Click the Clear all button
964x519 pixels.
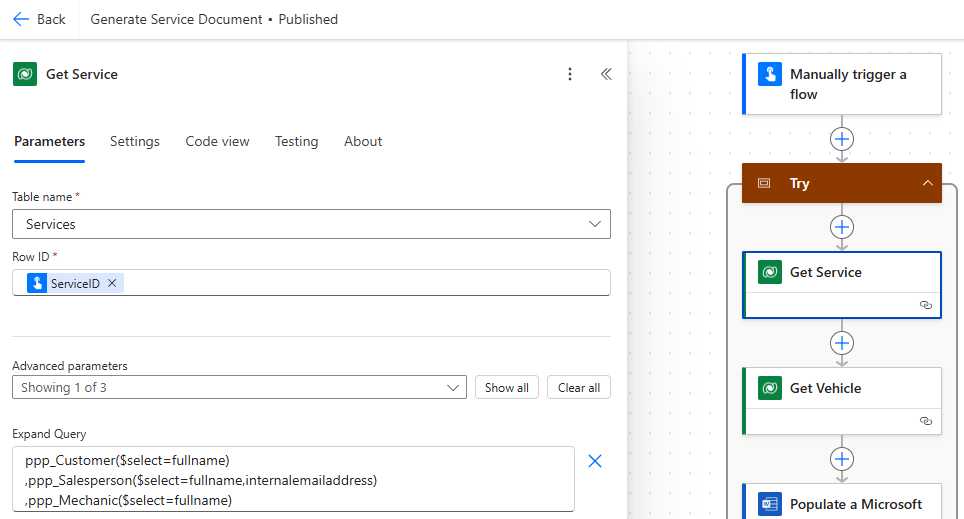[x=579, y=387]
